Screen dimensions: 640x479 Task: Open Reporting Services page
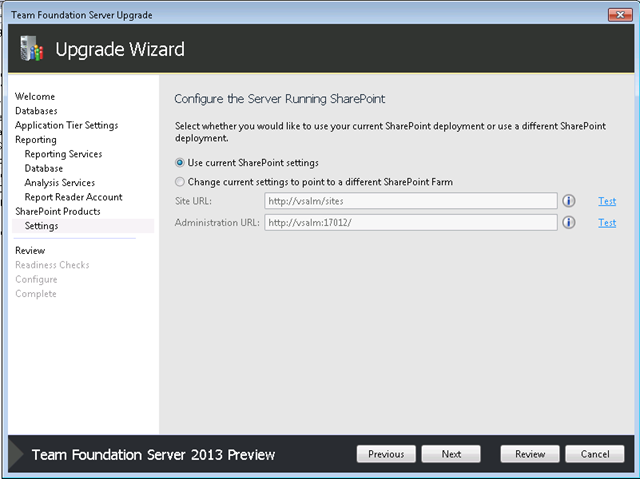pos(63,154)
